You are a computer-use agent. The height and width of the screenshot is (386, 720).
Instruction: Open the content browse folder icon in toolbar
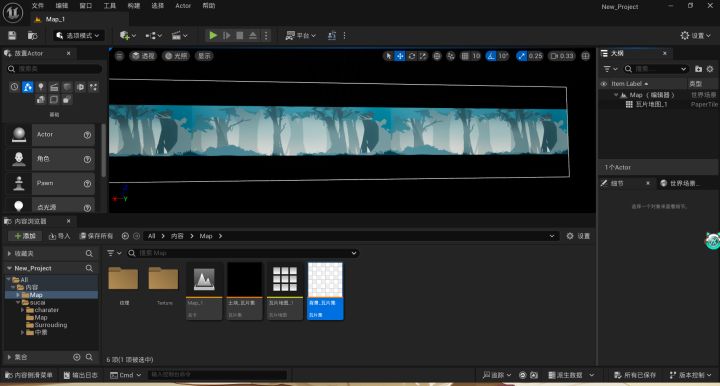pos(32,35)
